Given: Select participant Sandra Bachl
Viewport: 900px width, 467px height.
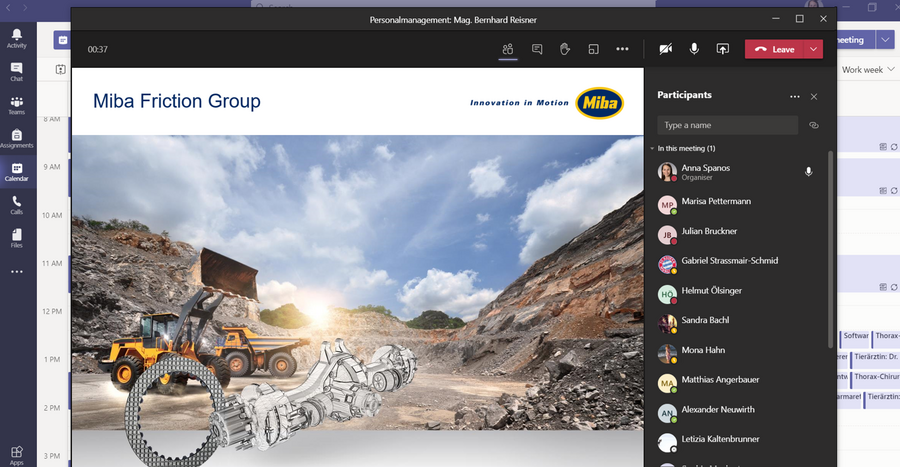Looking at the screenshot, I should (738, 324).
